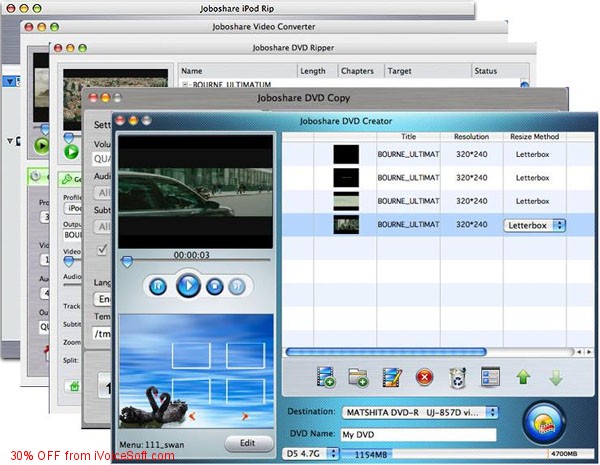The image size is (600, 465).
Task: Open the D5 4.7G disc size dropdown
Action: coord(311,454)
